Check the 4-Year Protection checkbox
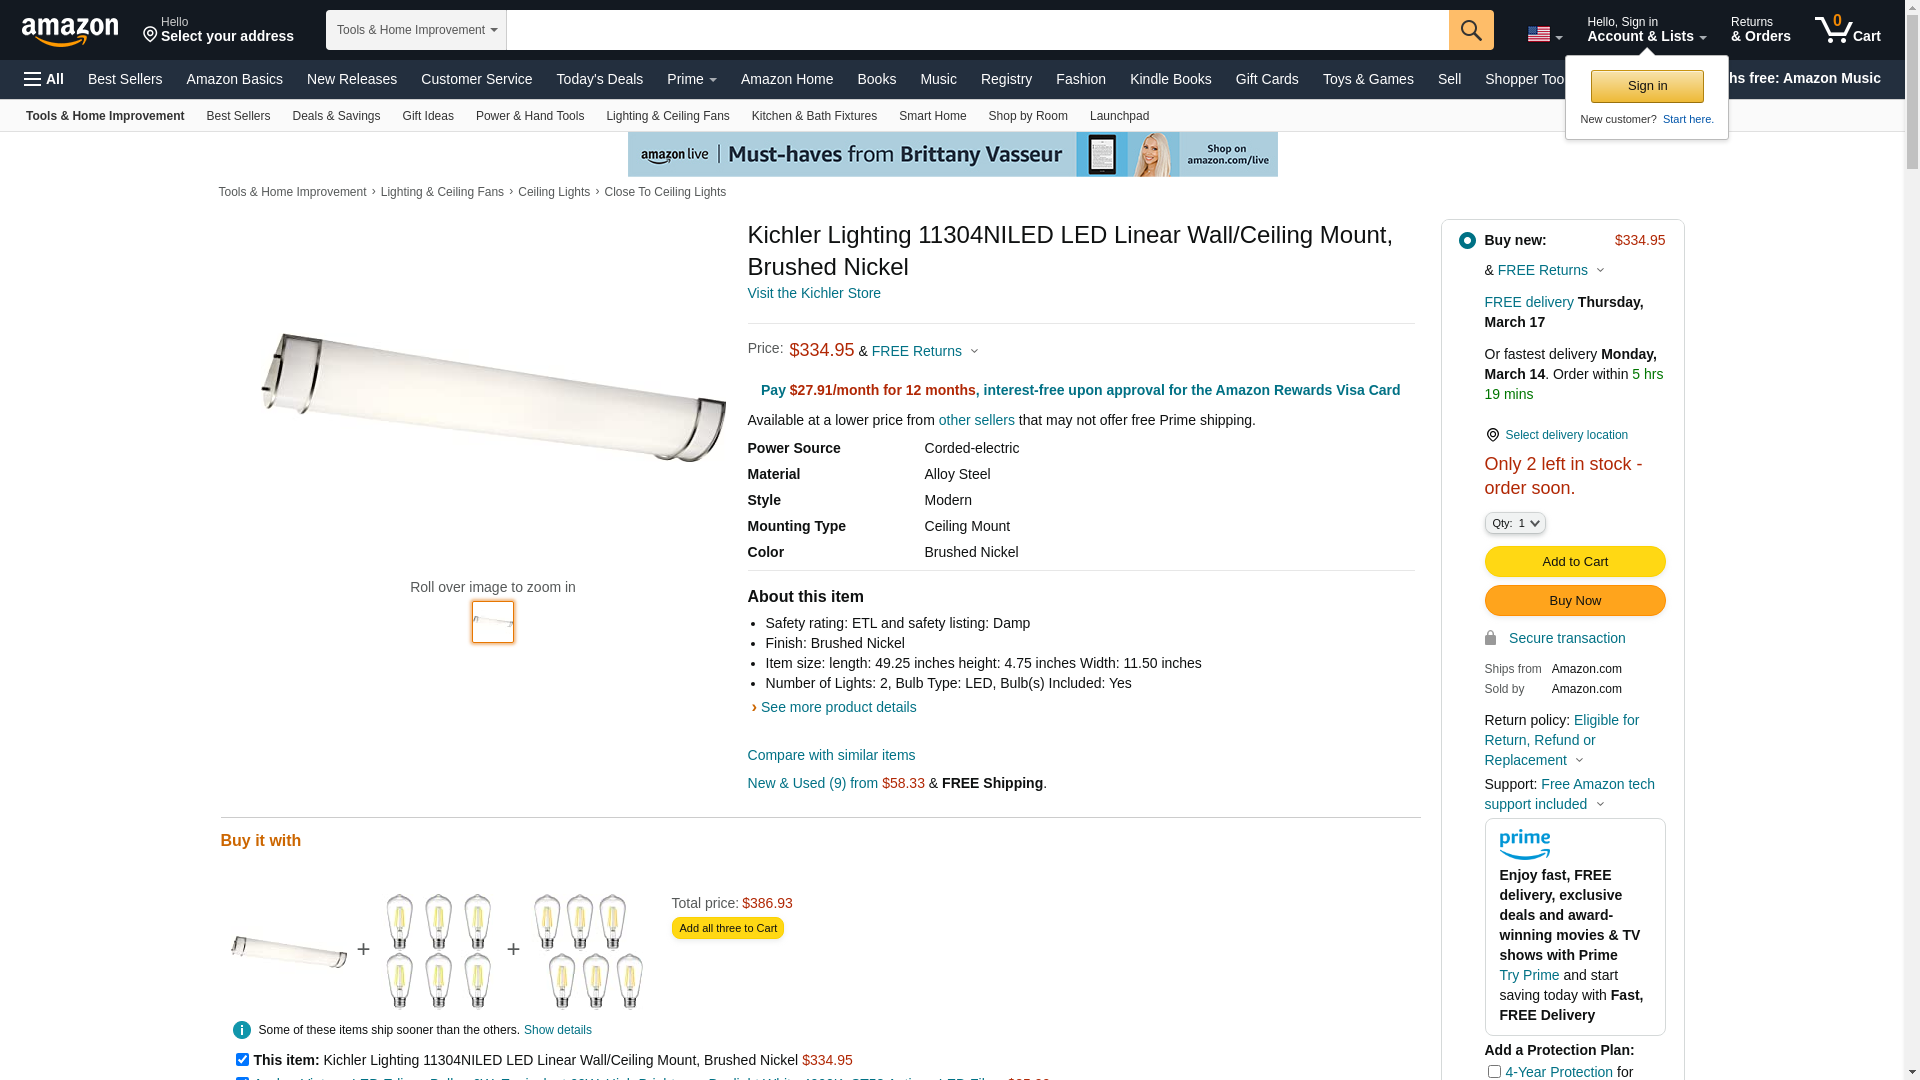The image size is (1920, 1080). click(1494, 1071)
